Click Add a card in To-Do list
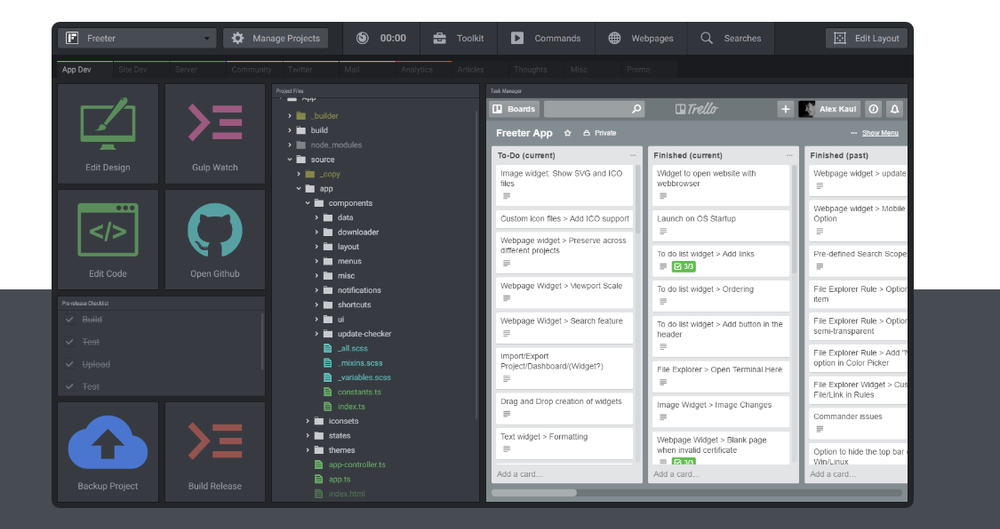 pos(520,474)
